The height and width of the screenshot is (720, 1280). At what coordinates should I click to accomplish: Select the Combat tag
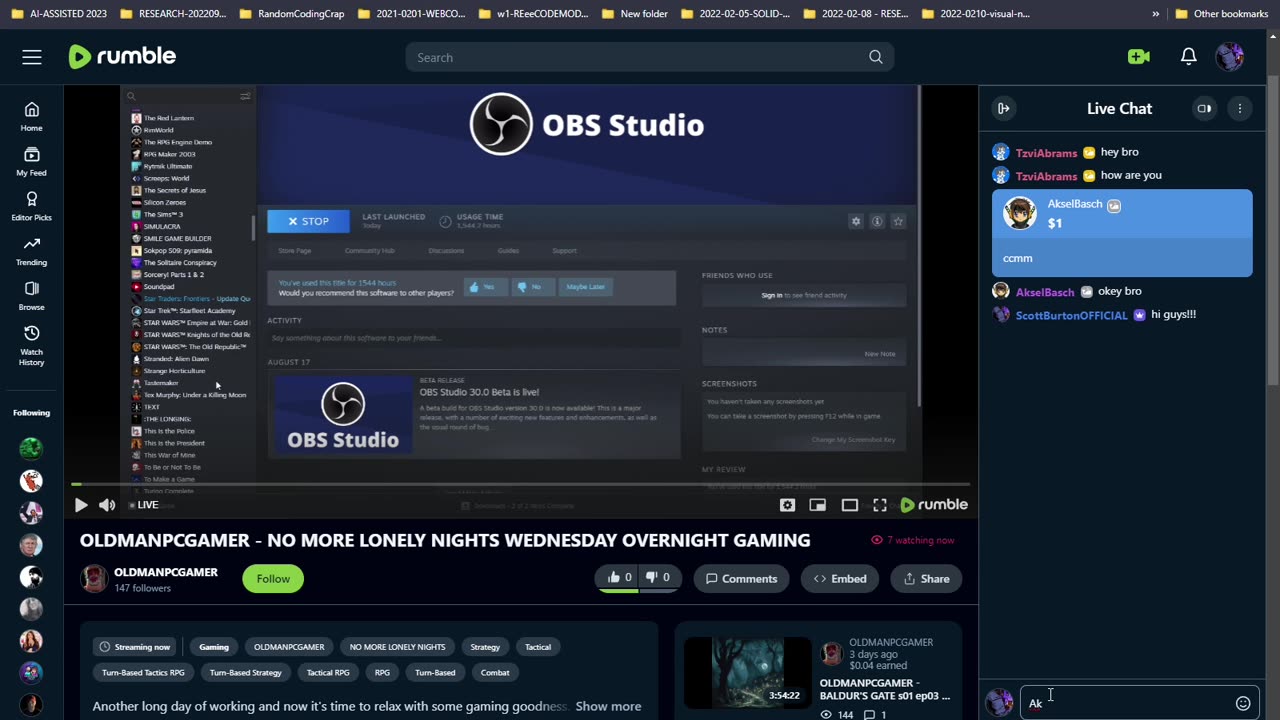pos(495,673)
